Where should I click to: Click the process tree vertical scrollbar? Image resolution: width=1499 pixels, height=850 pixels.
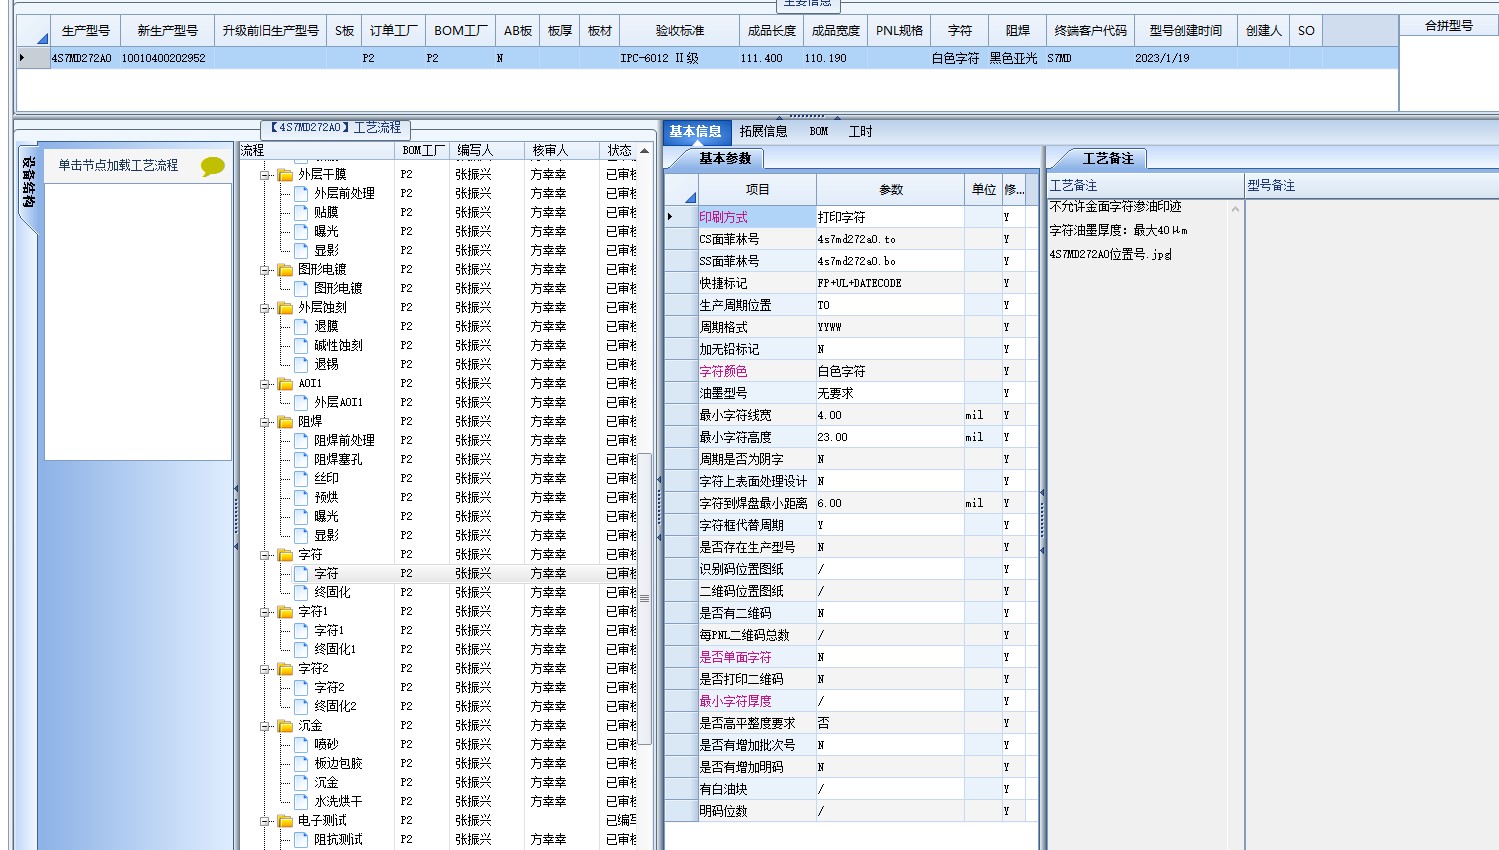coord(645,600)
